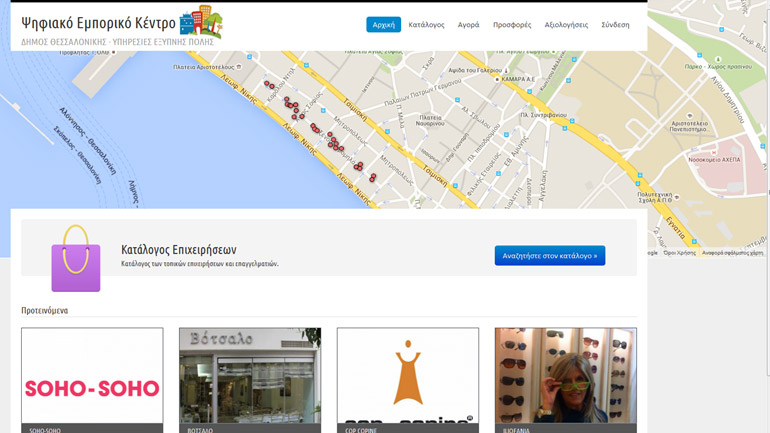
Task: Click the purple shopping bag icon
Action: click(76, 258)
